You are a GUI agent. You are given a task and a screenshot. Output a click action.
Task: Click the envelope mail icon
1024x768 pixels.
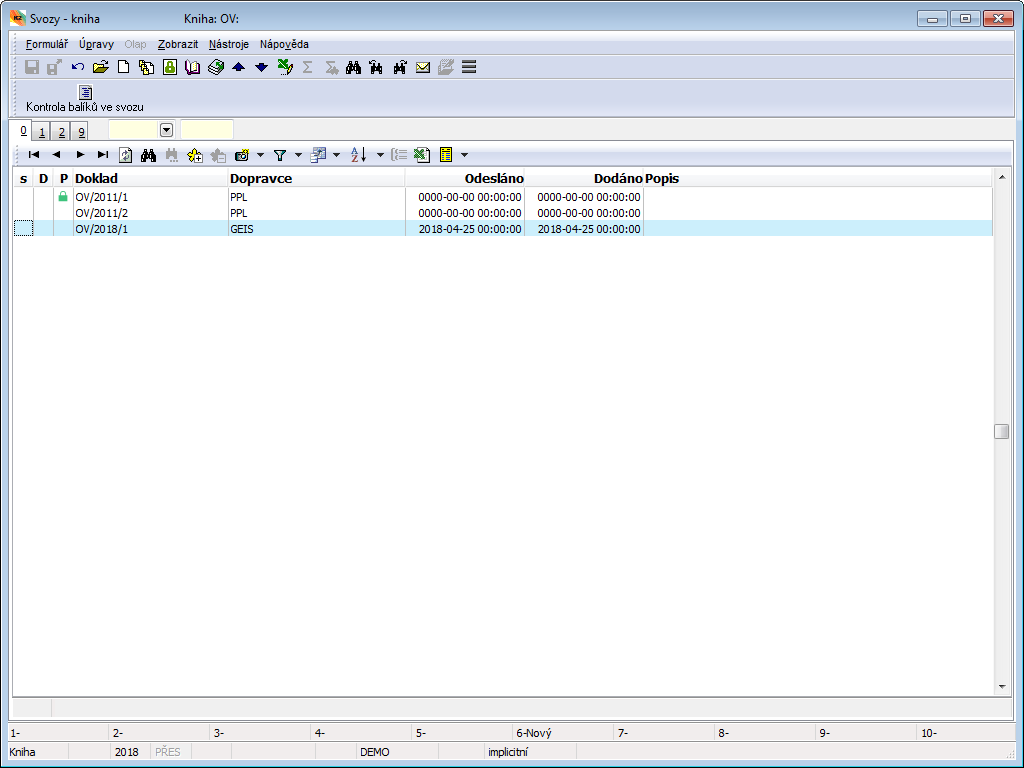tap(423, 67)
